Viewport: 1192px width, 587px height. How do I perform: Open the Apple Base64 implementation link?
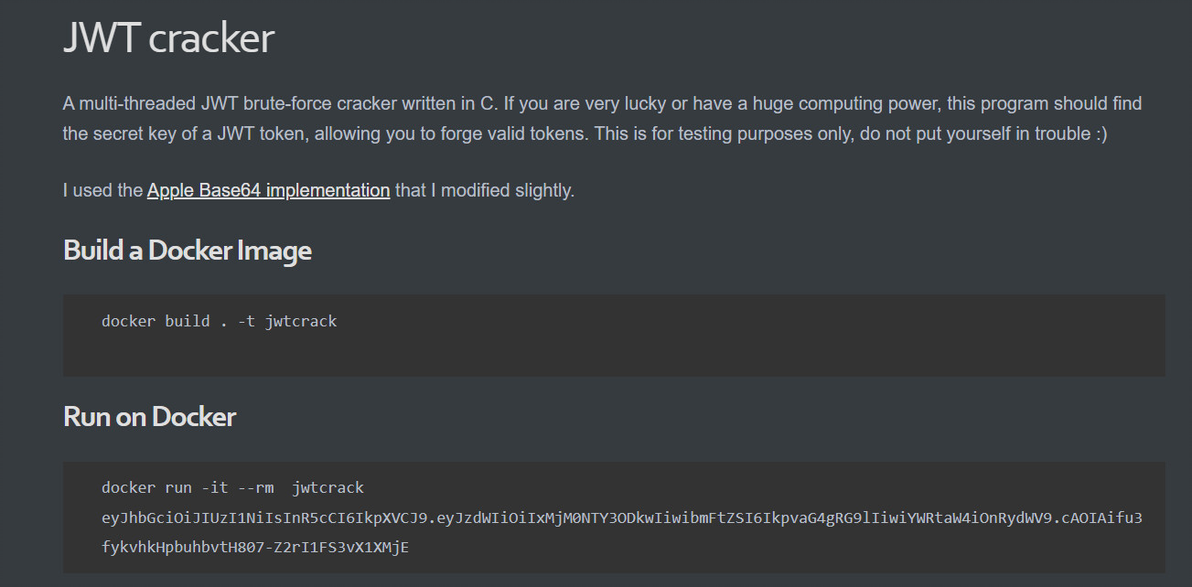point(268,190)
